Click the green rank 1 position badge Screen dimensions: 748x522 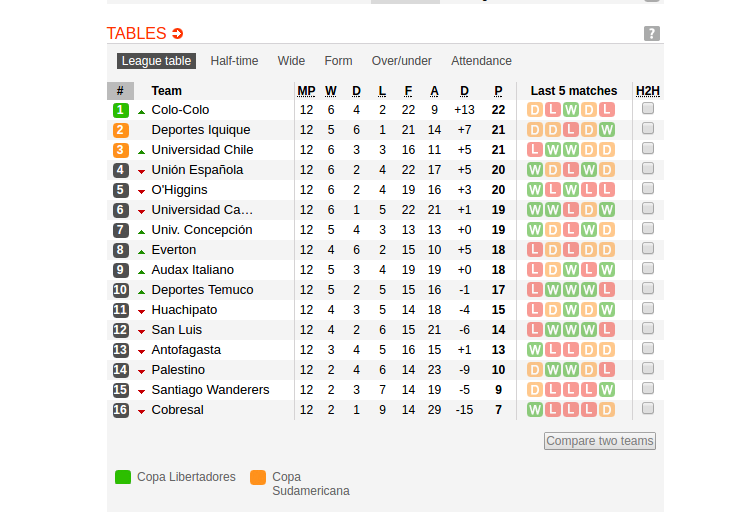[x=121, y=110]
